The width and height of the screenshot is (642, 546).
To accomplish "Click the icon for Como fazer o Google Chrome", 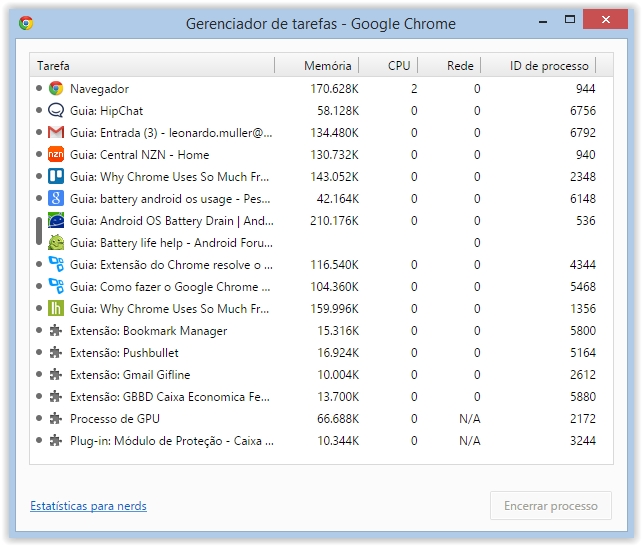I will click(56, 287).
